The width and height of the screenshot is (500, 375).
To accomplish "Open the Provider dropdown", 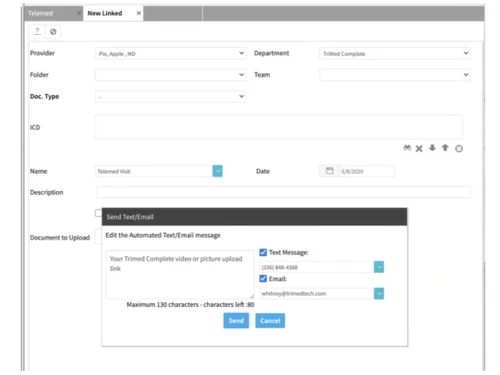I will point(171,53).
